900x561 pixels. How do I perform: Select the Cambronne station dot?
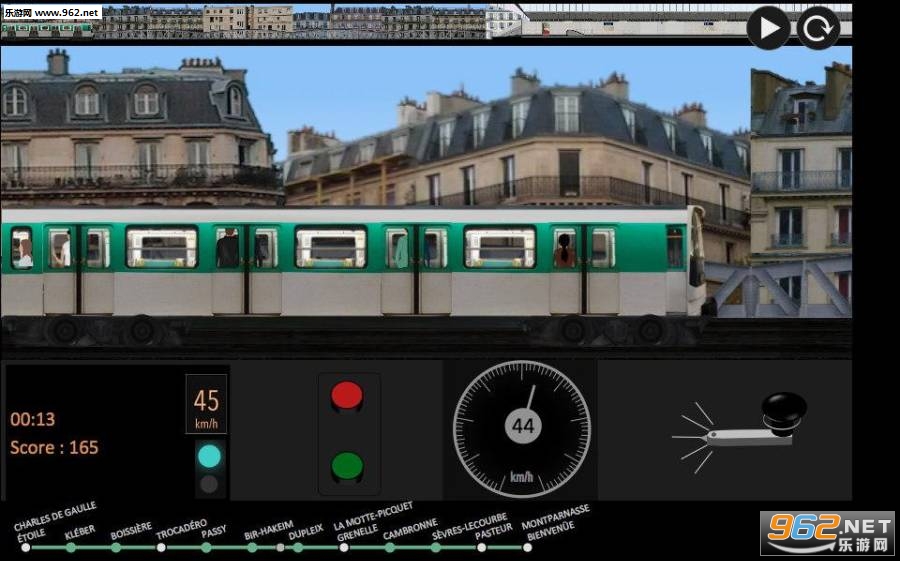click(x=390, y=547)
